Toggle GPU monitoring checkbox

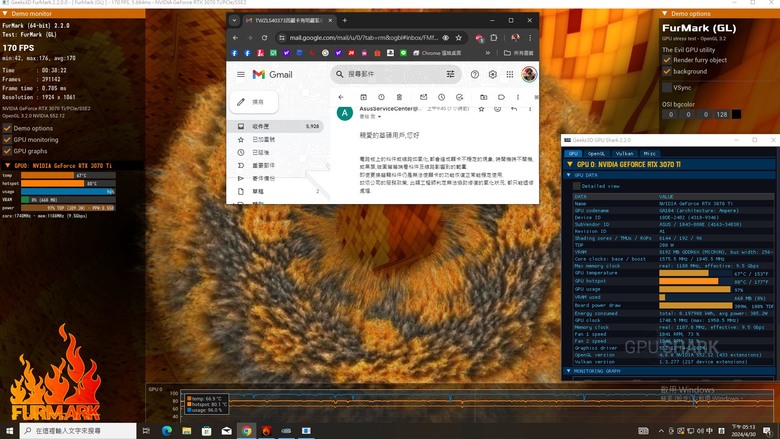pos(7,139)
